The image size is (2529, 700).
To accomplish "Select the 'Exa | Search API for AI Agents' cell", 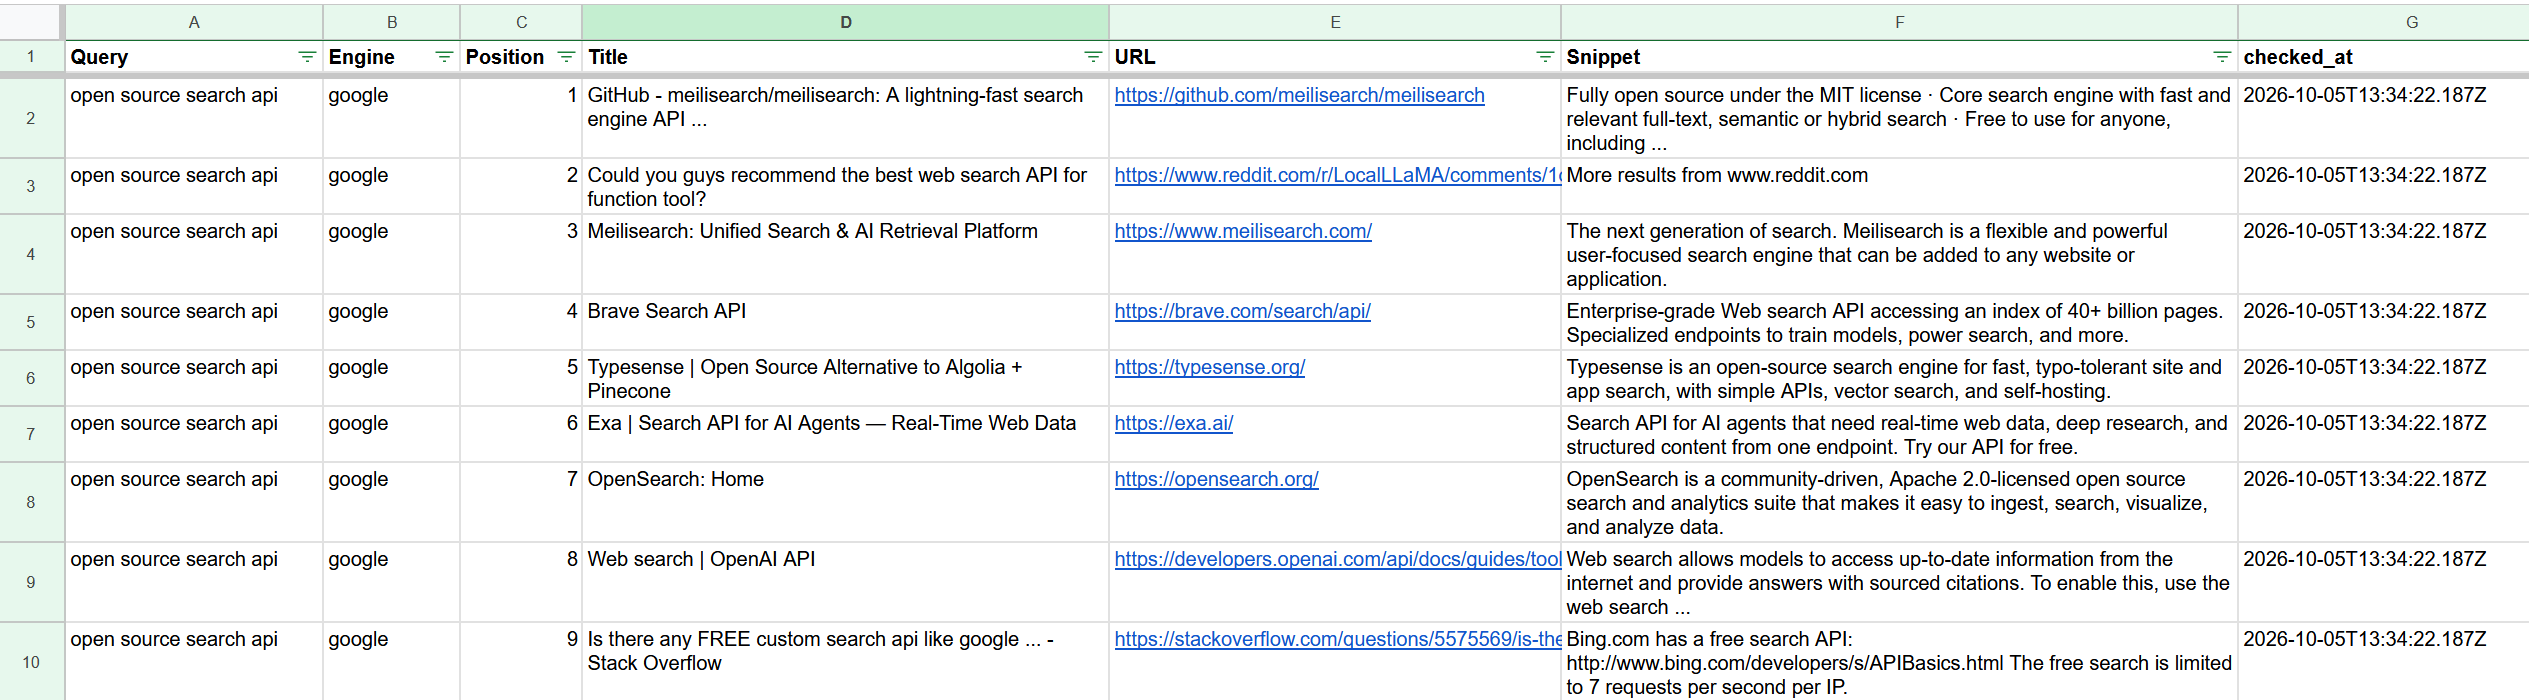I will click(846, 434).
